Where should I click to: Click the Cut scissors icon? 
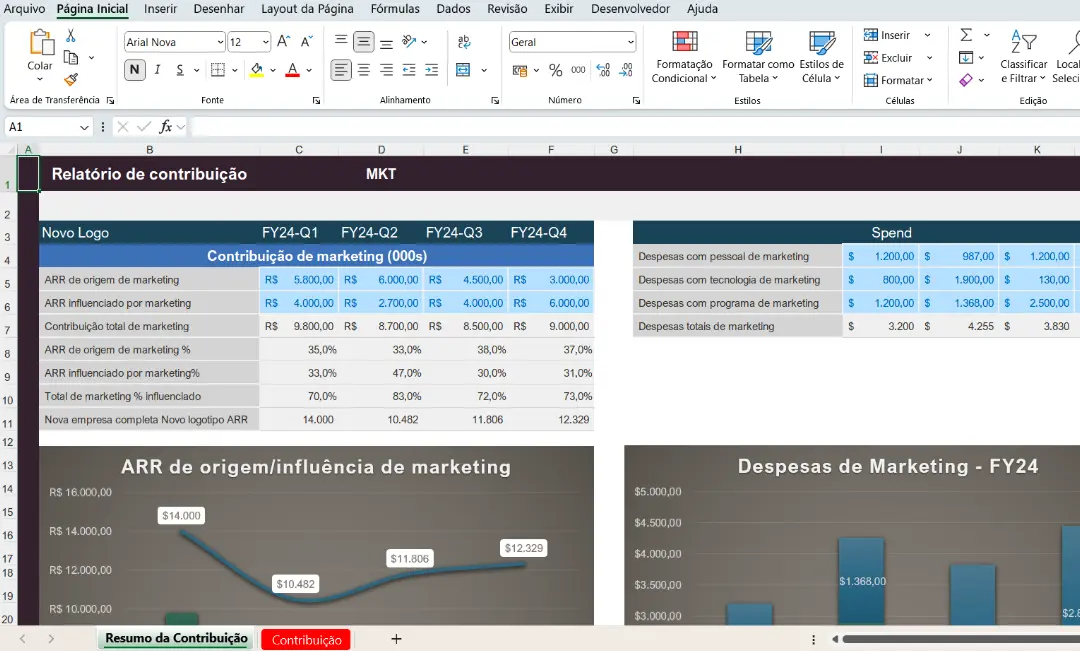pyautogui.click(x=71, y=35)
